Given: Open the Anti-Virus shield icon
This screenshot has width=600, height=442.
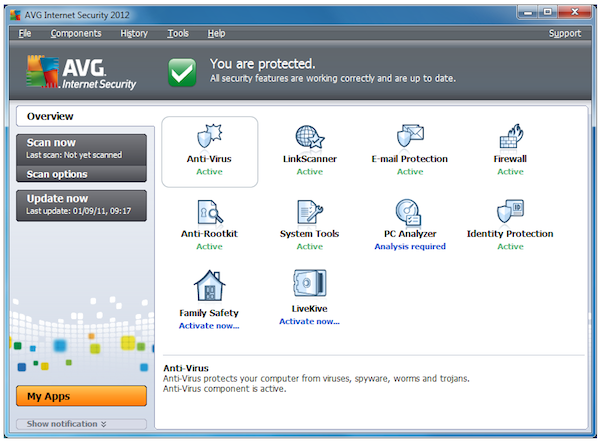Looking at the screenshot, I should (209, 136).
